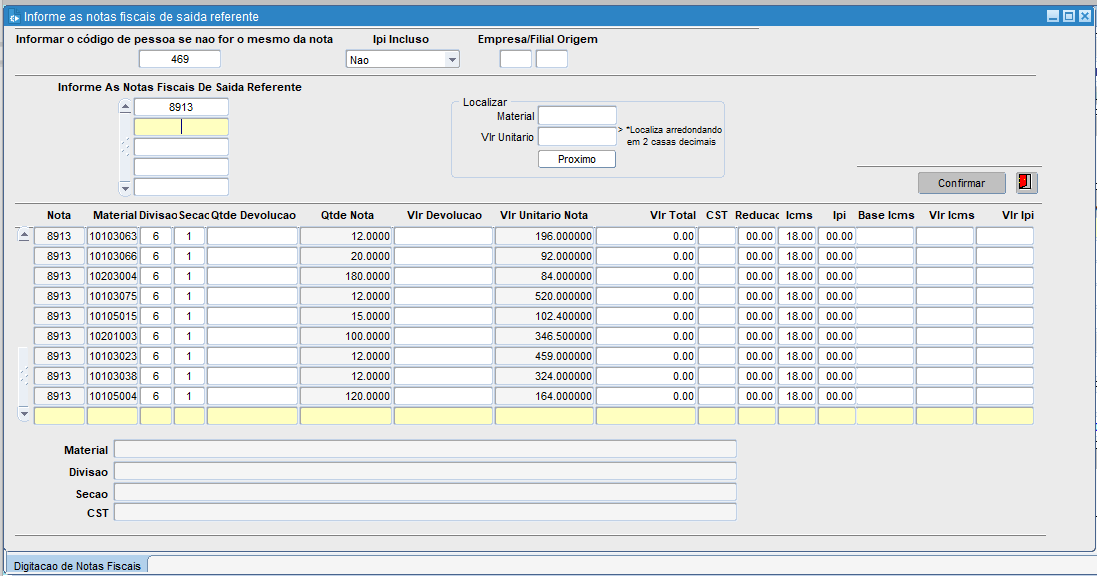1097x576 pixels.
Task: Click the bottom CST description field
Action: pyautogui.click(x=425, y=512)
